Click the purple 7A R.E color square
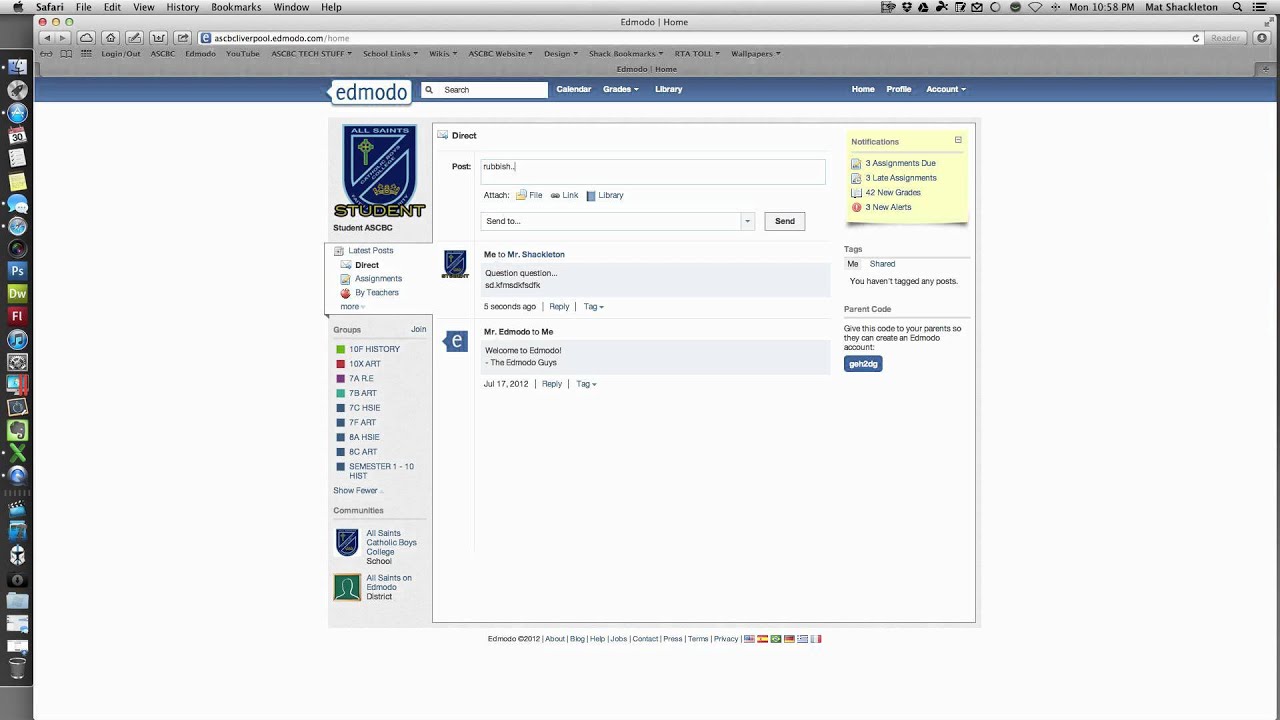 coord(341,379)
